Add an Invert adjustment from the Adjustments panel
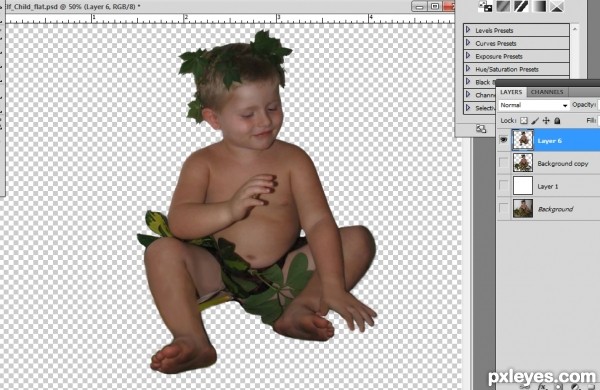The width and height of the screenshot is (600, 390). [x=486, y=6]
